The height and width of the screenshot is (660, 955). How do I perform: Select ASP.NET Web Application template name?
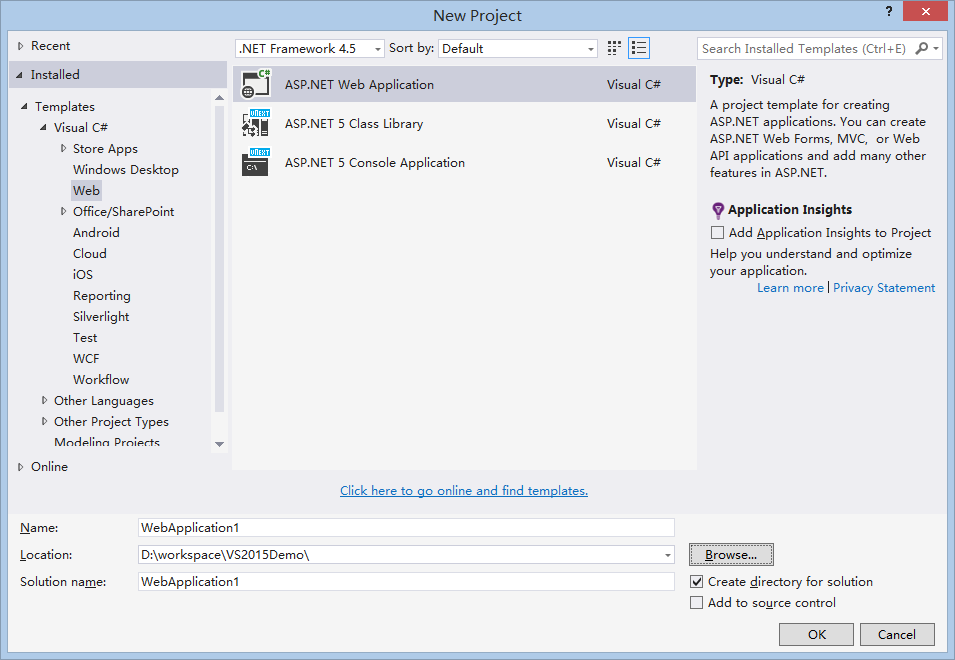tap(359, 85)
